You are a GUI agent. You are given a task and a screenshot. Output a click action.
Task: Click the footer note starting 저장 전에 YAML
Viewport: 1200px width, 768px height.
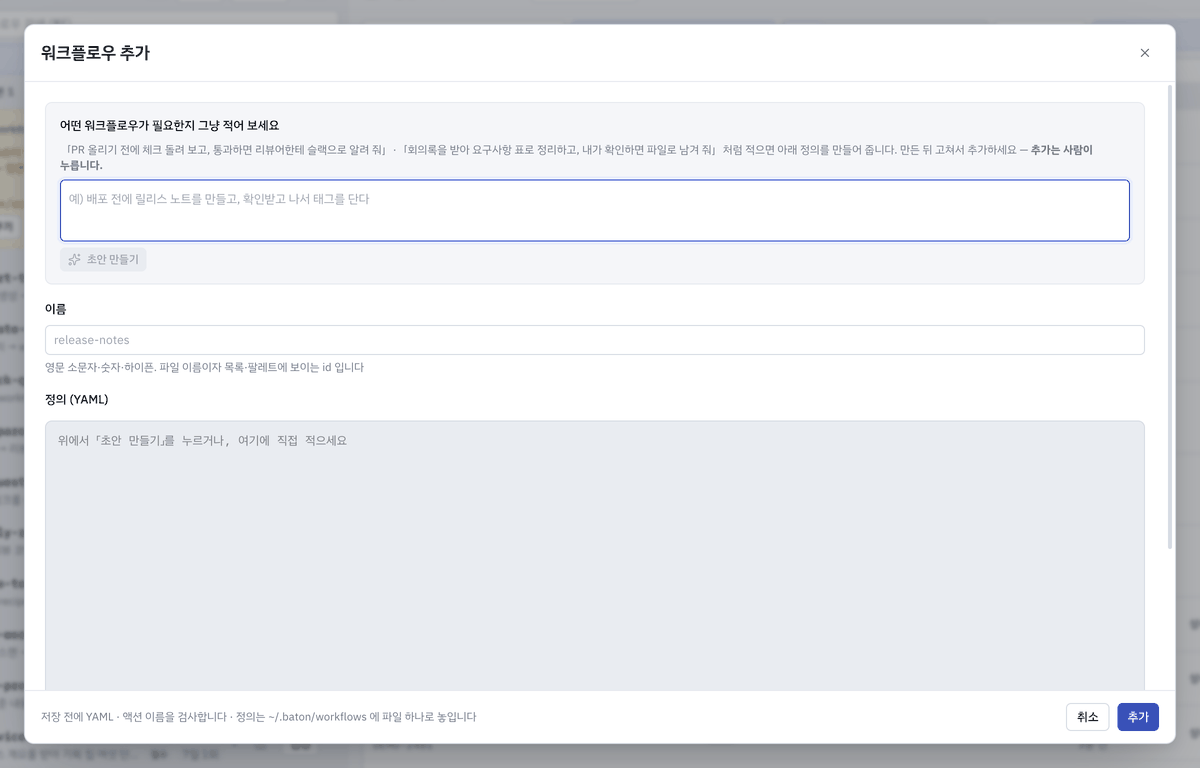259,717
